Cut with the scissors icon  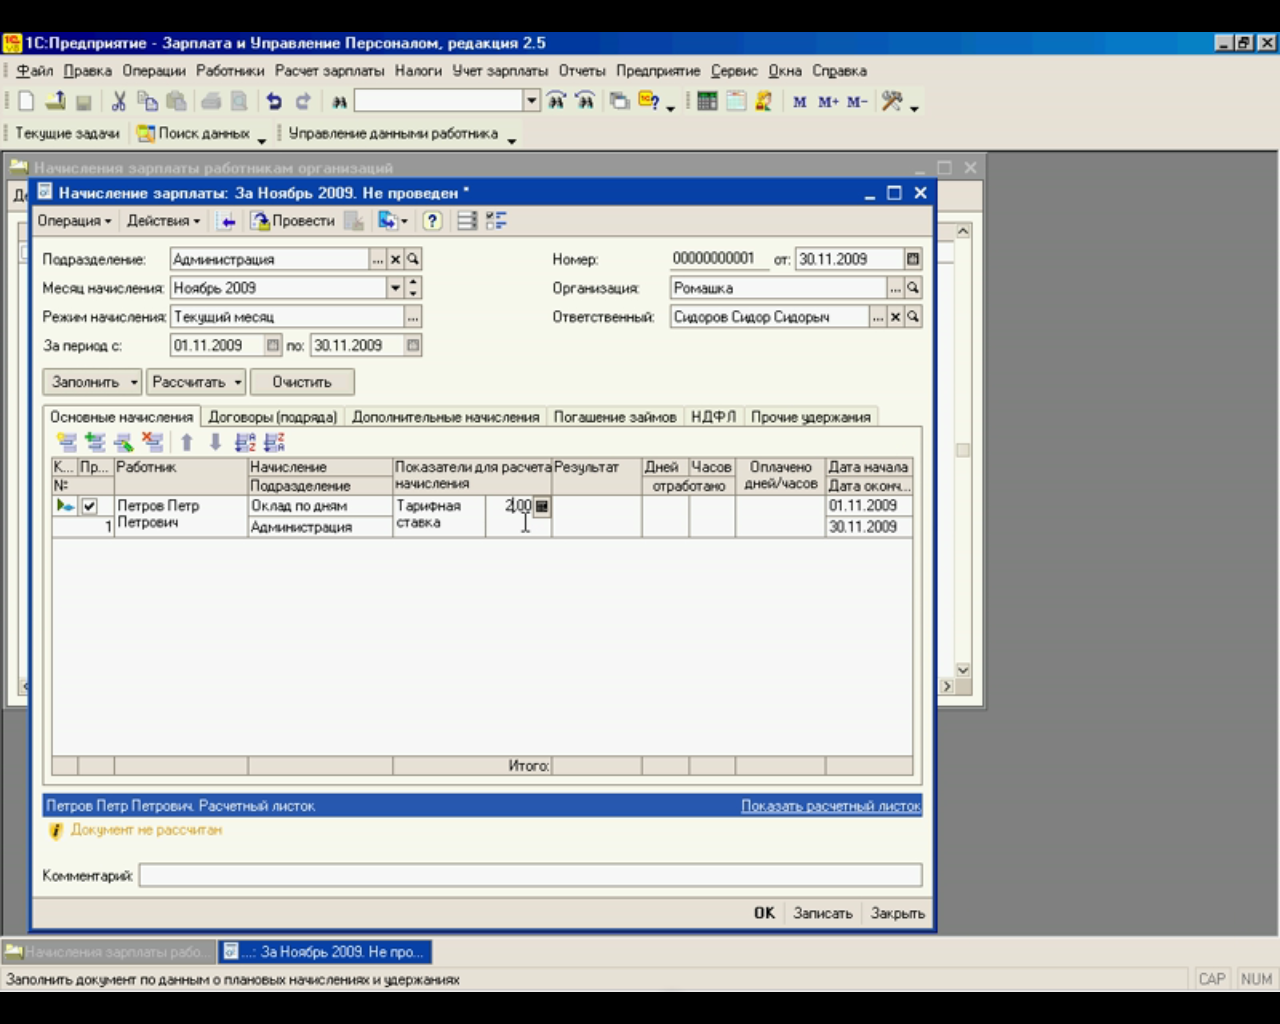click(119, 101)
